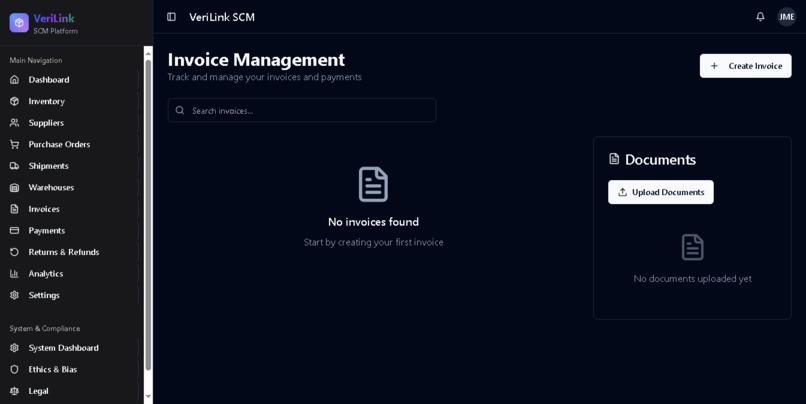Navigate to Suppliers
This screenshot has width=806, height=404.
click(70, 123)
